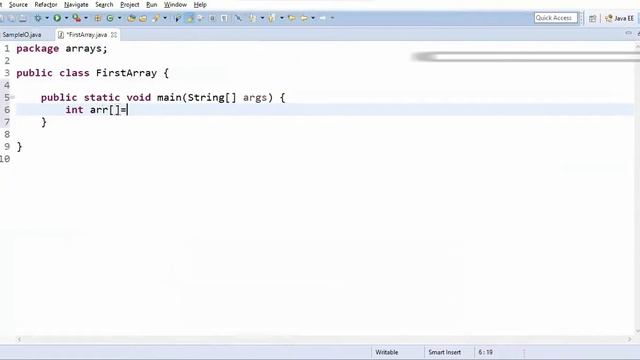
Task: Click the New Java Class icon
Action: click(110, 18)
